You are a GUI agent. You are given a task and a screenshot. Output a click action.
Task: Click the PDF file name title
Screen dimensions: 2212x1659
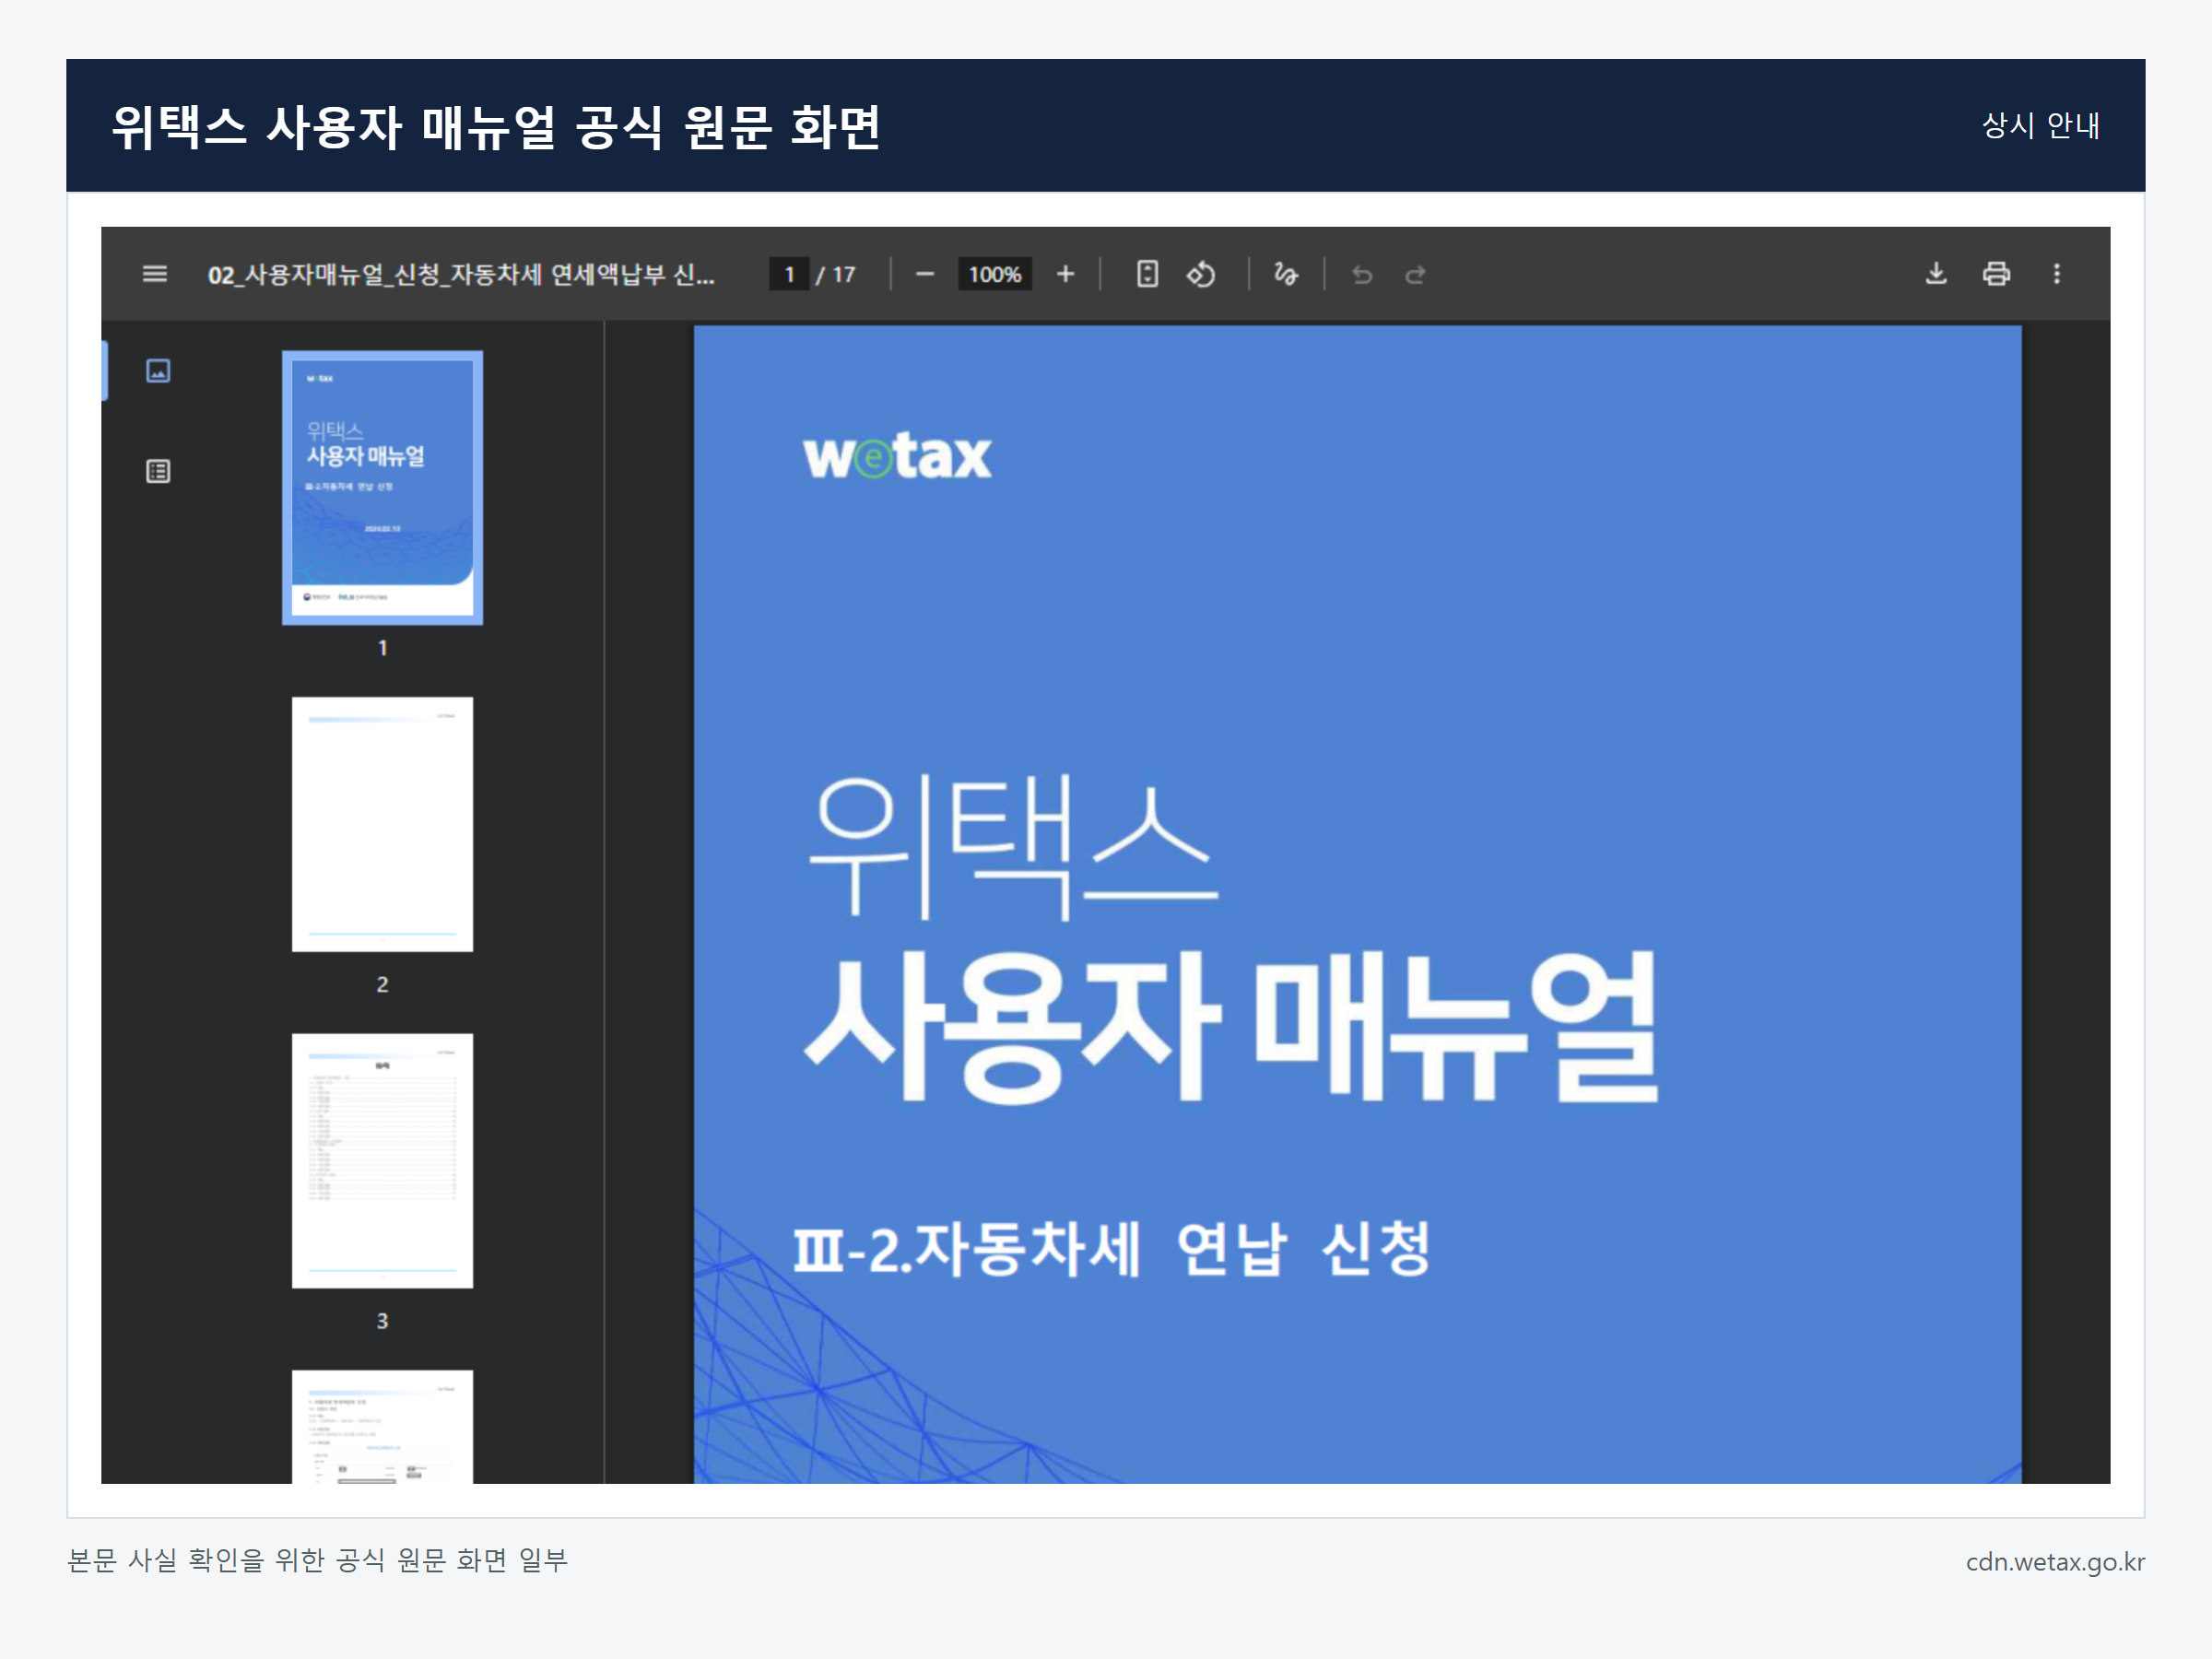pyautogui.click(x=461, y=274)
